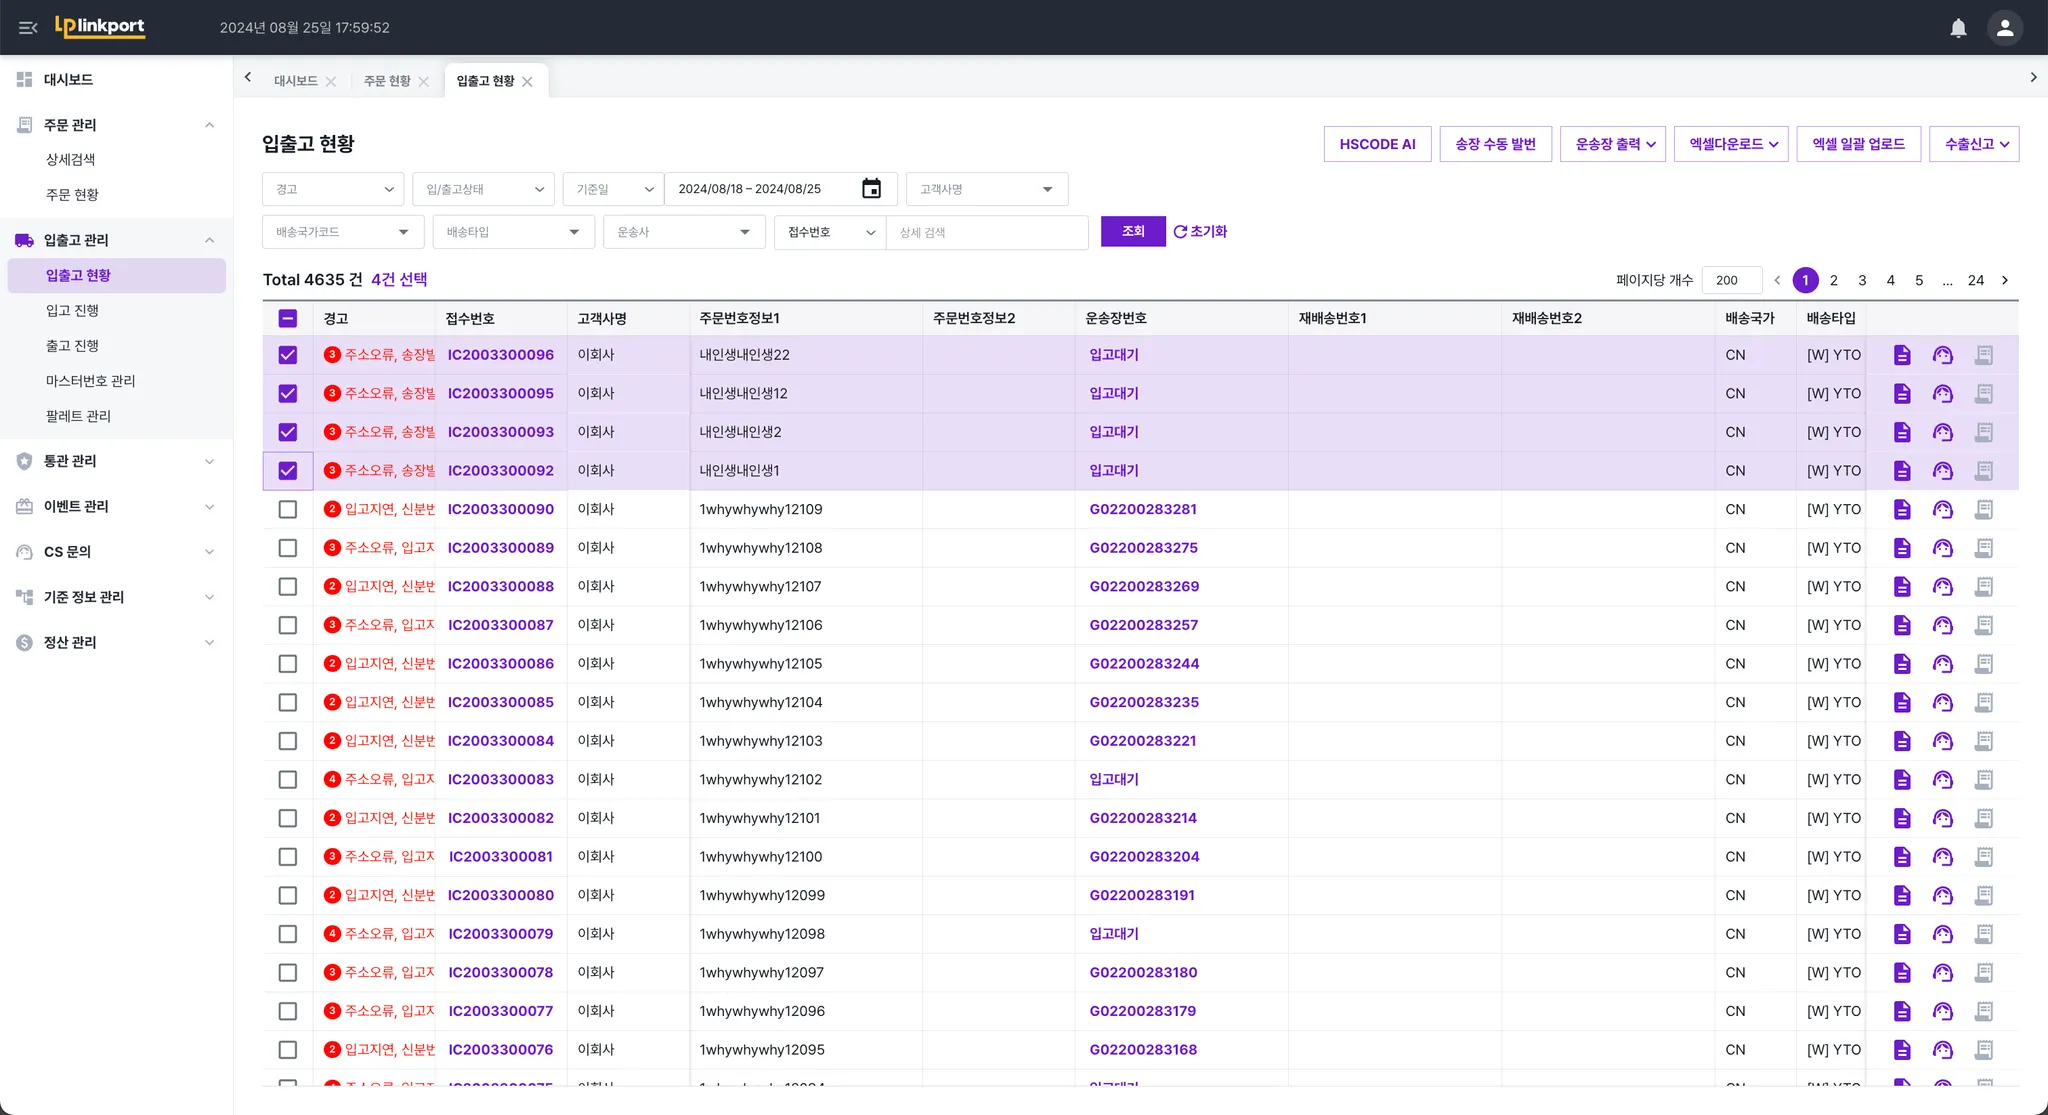
Task: Open the calendar date picker icon
Action: (x=871, y=189)
